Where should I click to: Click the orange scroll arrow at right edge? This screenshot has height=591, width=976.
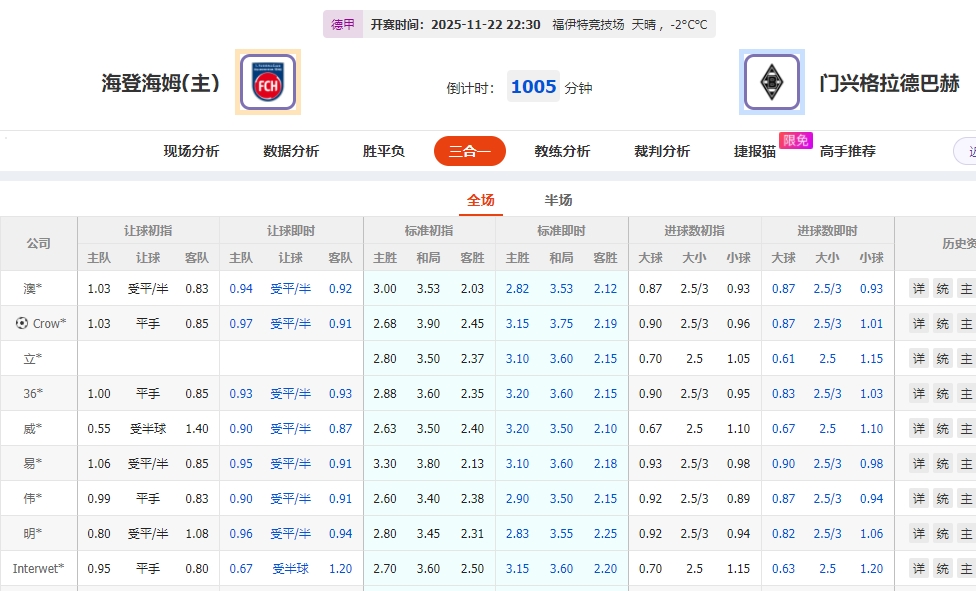click(x=966, y=150)
